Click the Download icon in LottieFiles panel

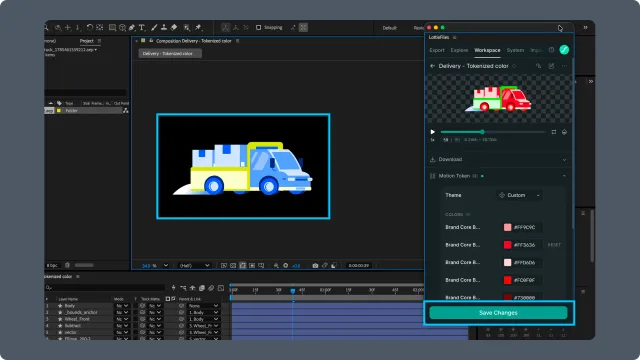(x=433, y=159)
